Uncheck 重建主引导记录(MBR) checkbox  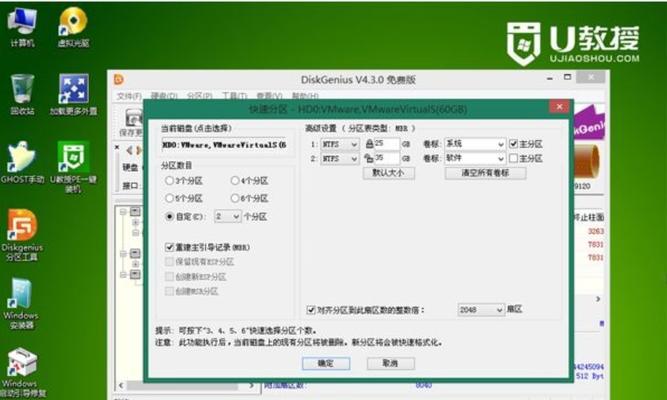tap(169, 247)
